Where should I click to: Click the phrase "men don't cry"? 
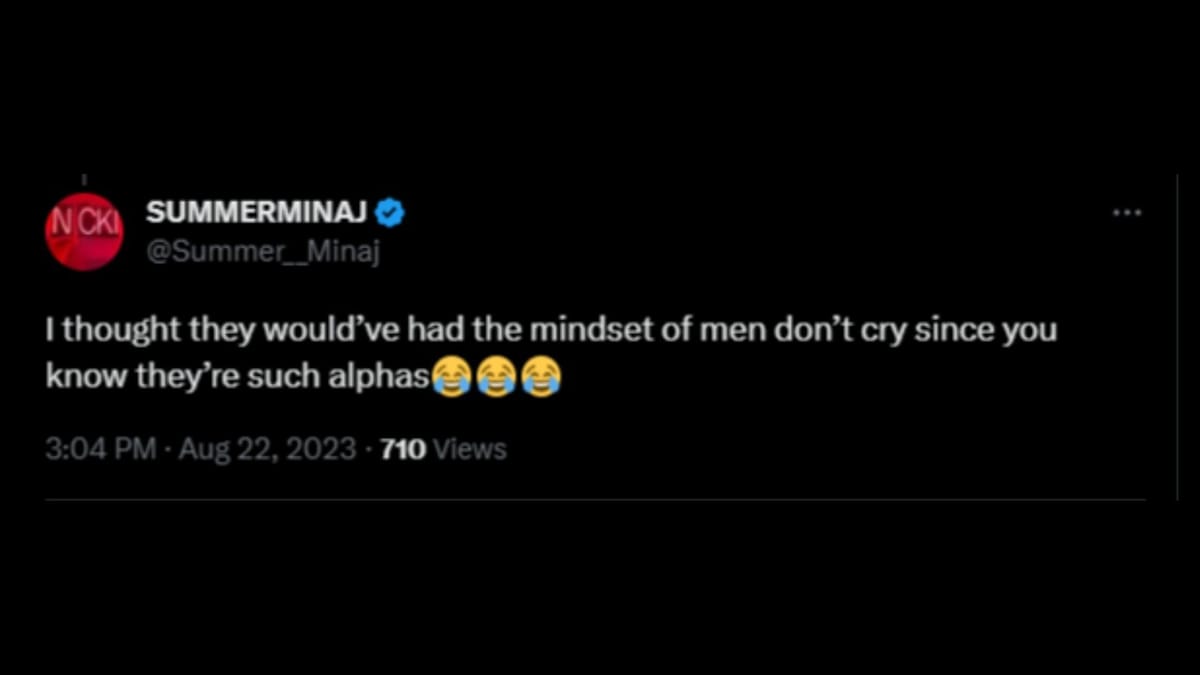[804, 331]
